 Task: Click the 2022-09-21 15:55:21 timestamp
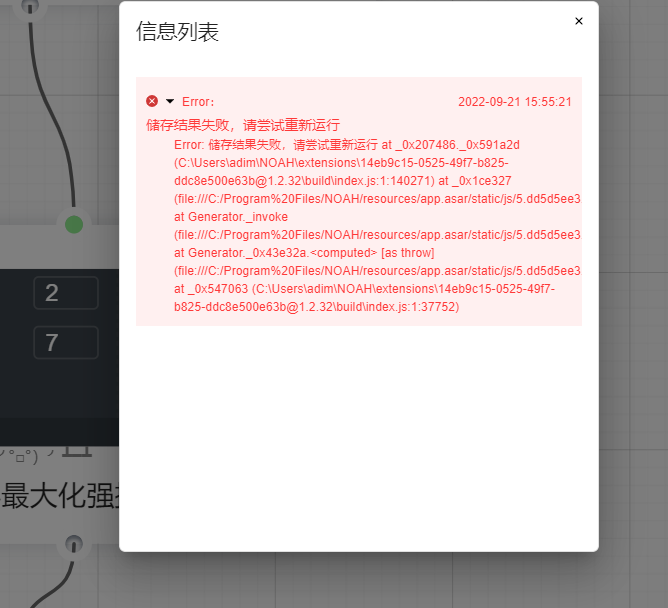(x=514, y=102)
